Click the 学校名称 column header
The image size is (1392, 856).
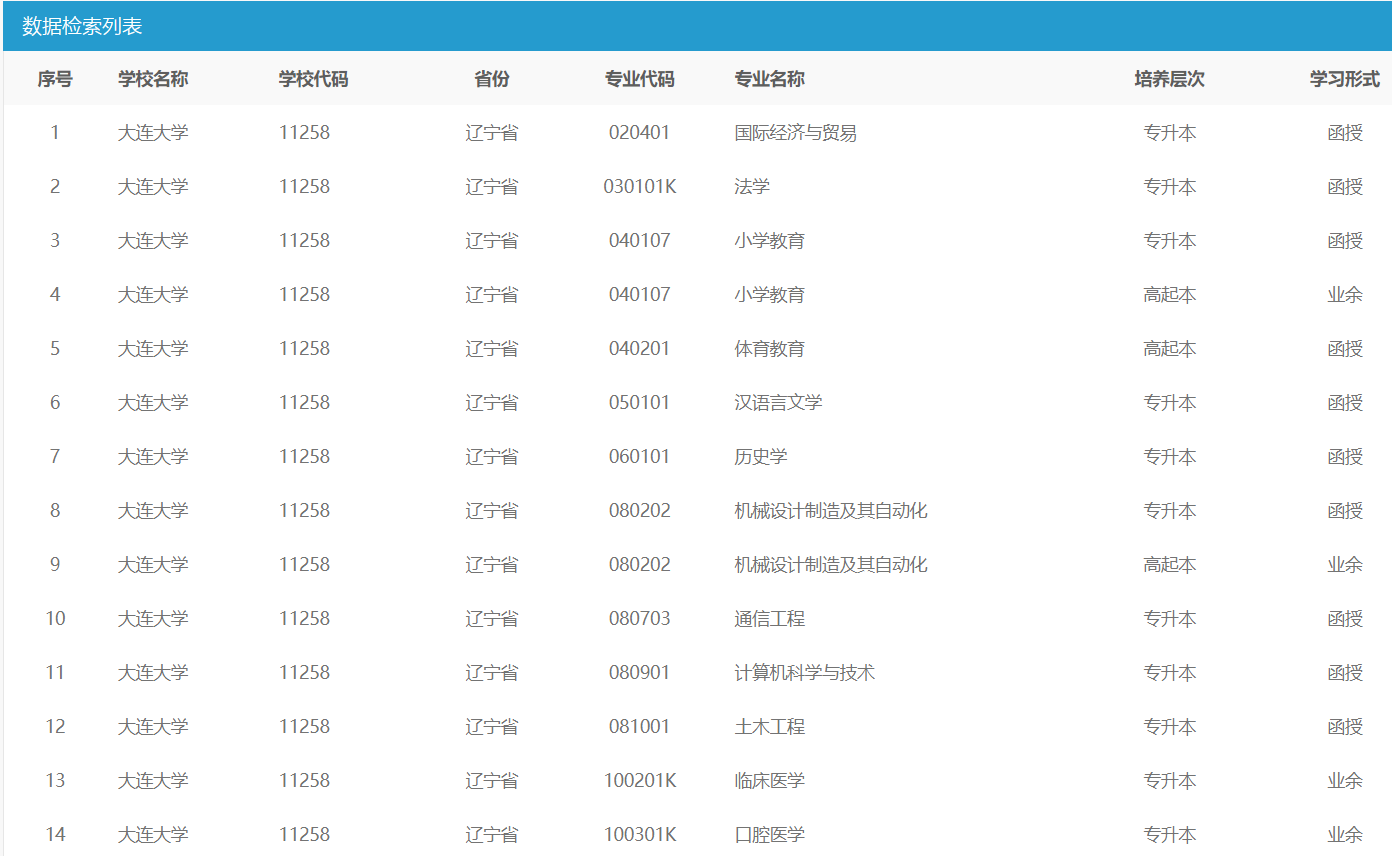(153, 79)
